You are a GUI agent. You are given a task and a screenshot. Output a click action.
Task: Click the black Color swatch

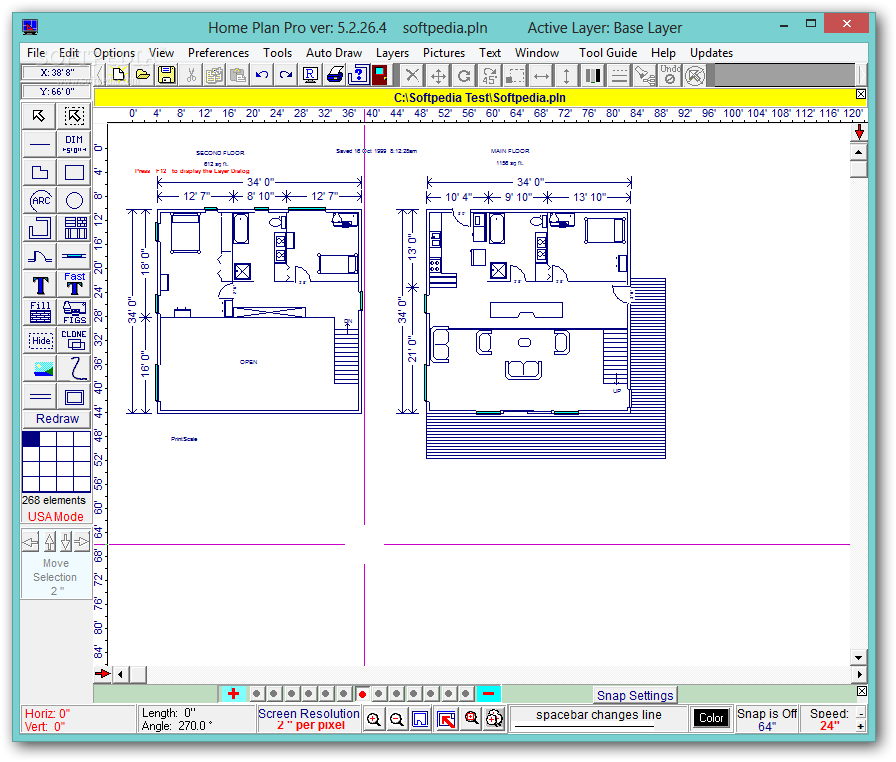(x=711, y=717)
